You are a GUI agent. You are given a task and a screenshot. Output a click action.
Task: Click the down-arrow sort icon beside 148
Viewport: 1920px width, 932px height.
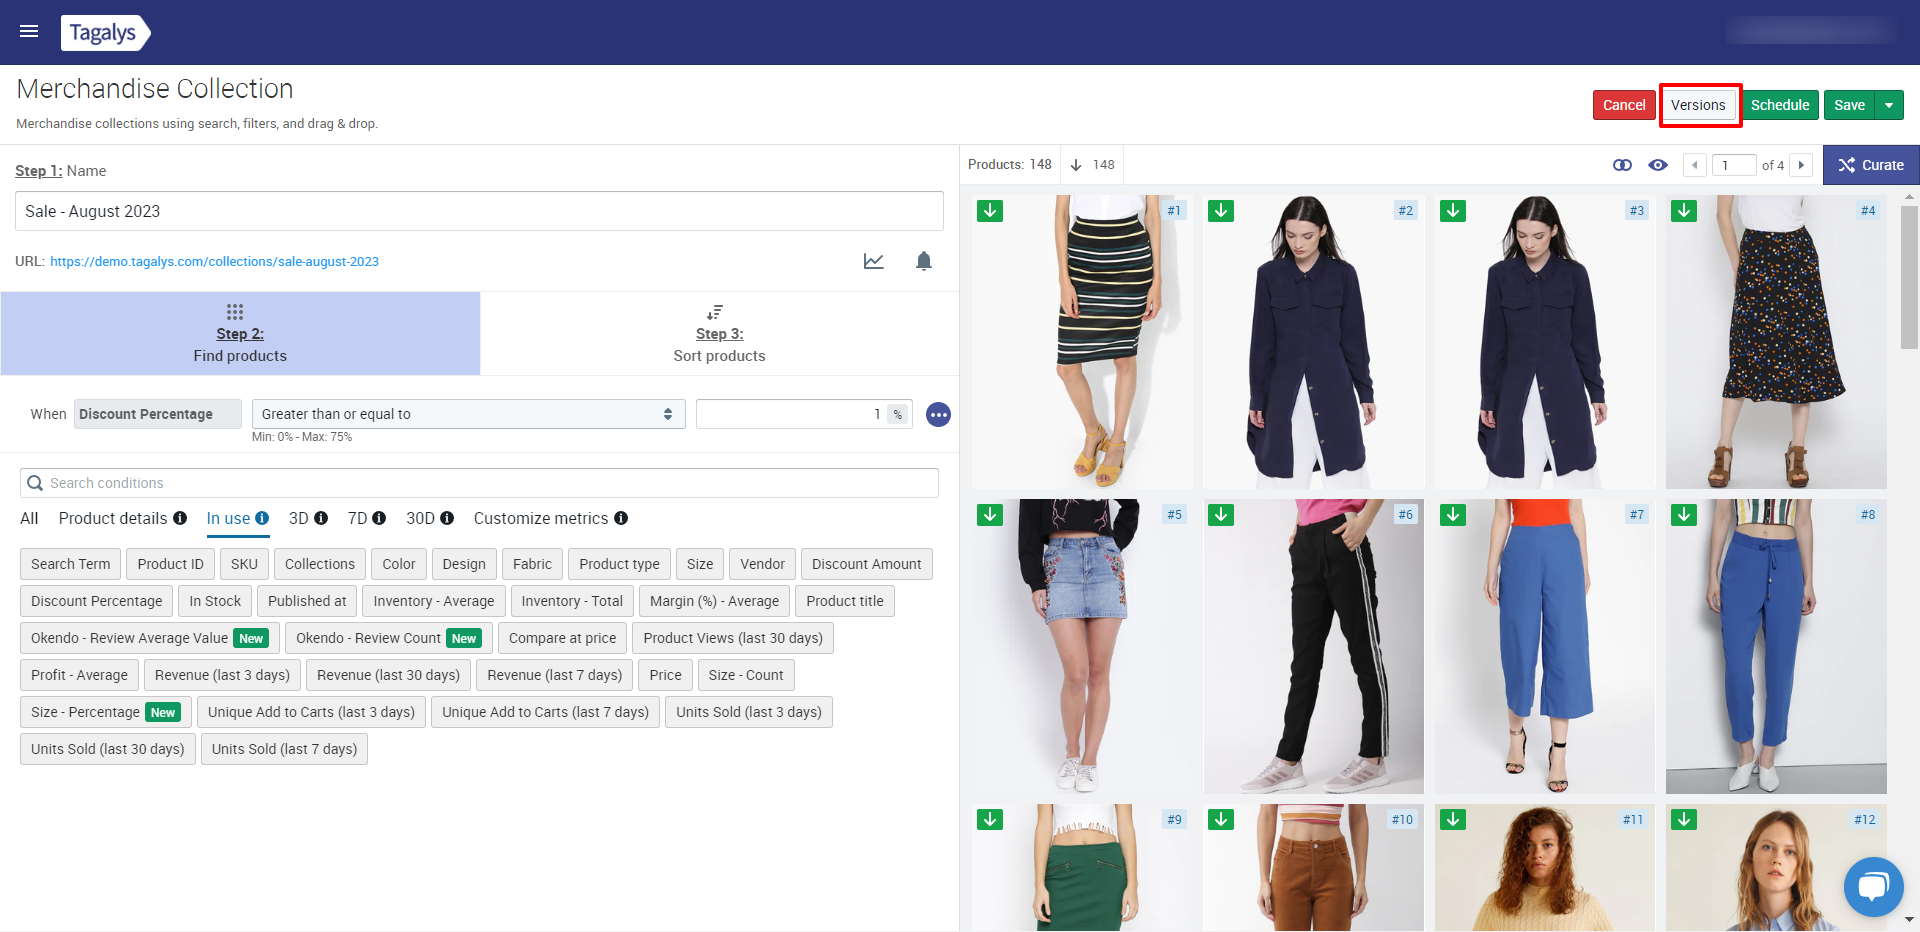click(1076, 165)
